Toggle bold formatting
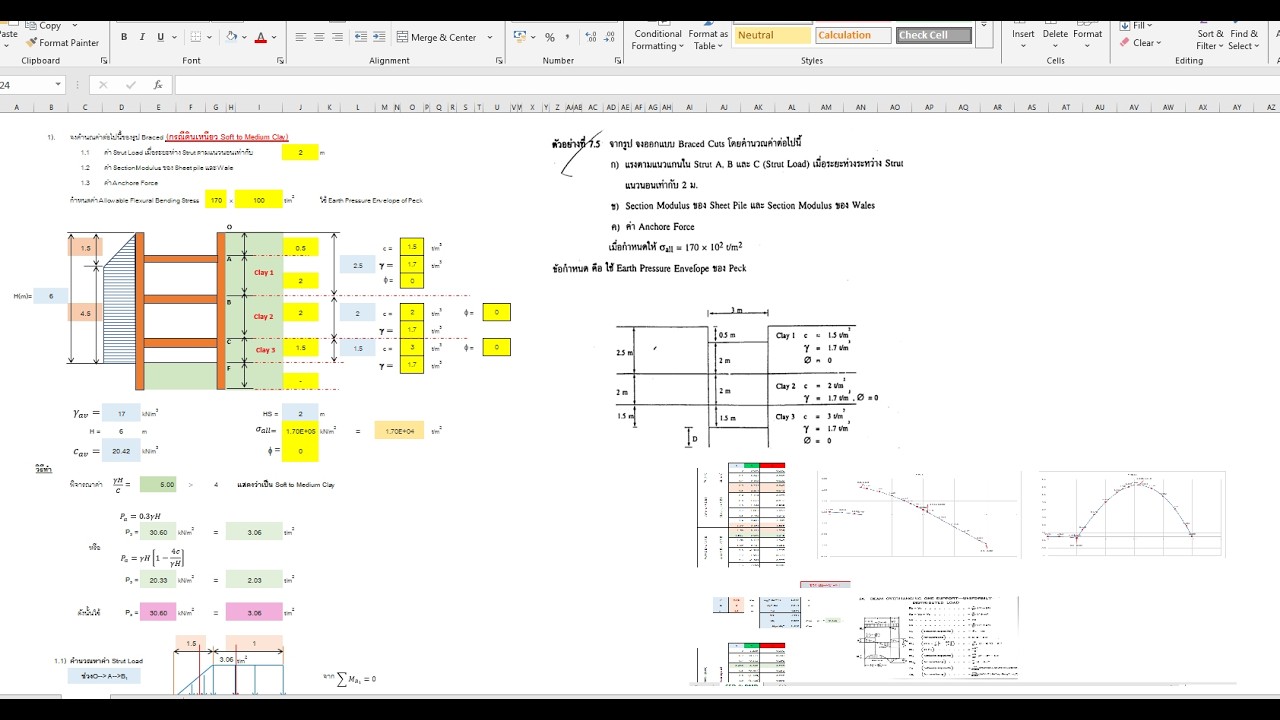Viewport: 1280px width, 720px height. pos(124,37)
